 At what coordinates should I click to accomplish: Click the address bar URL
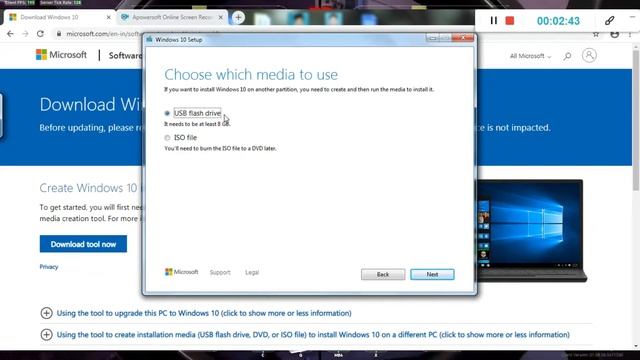pyautogui.click(x=103, y=34)
